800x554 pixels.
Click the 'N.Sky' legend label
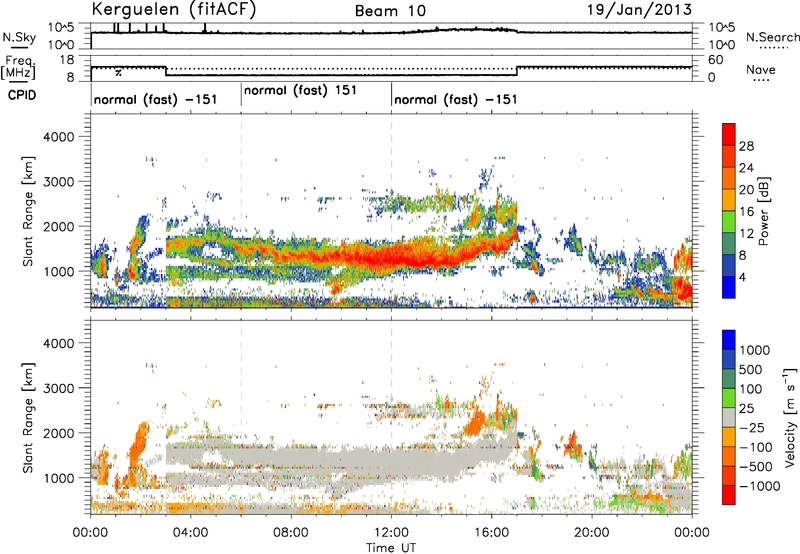click(19, 37)
